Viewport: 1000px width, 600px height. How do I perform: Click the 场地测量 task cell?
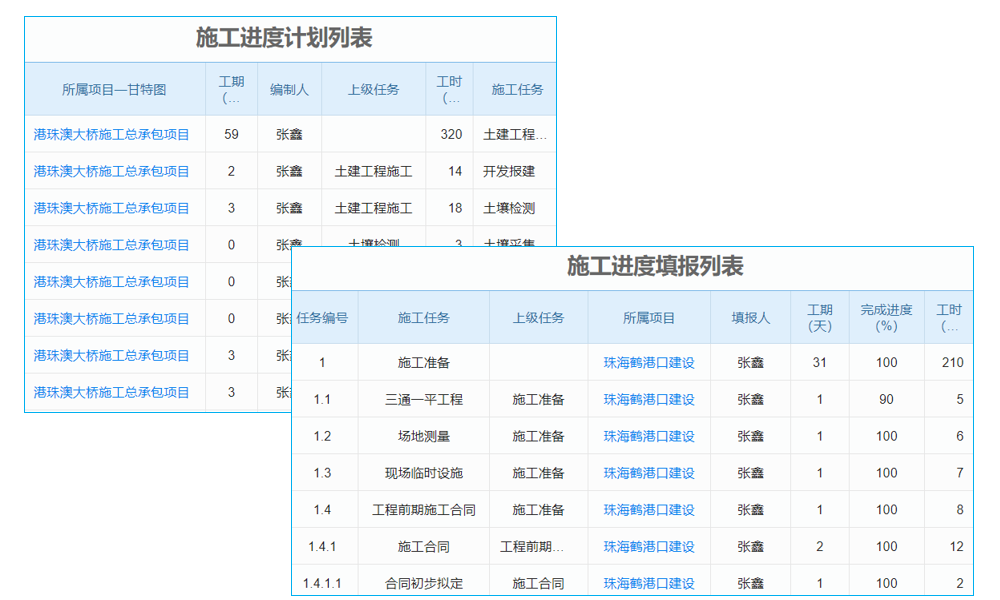[423, 436]
